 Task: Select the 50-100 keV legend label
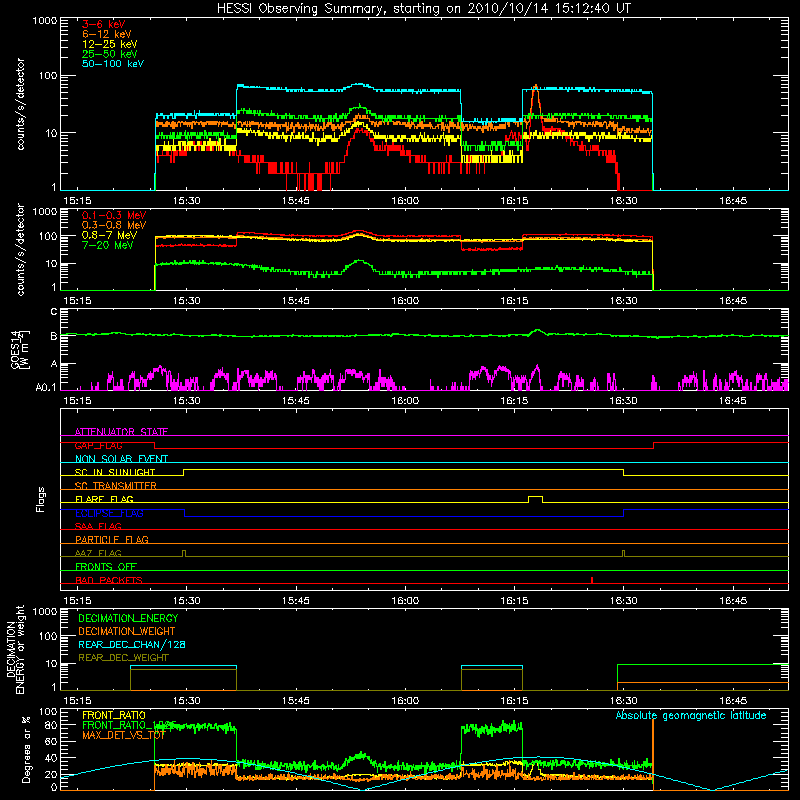click(113, 64)
